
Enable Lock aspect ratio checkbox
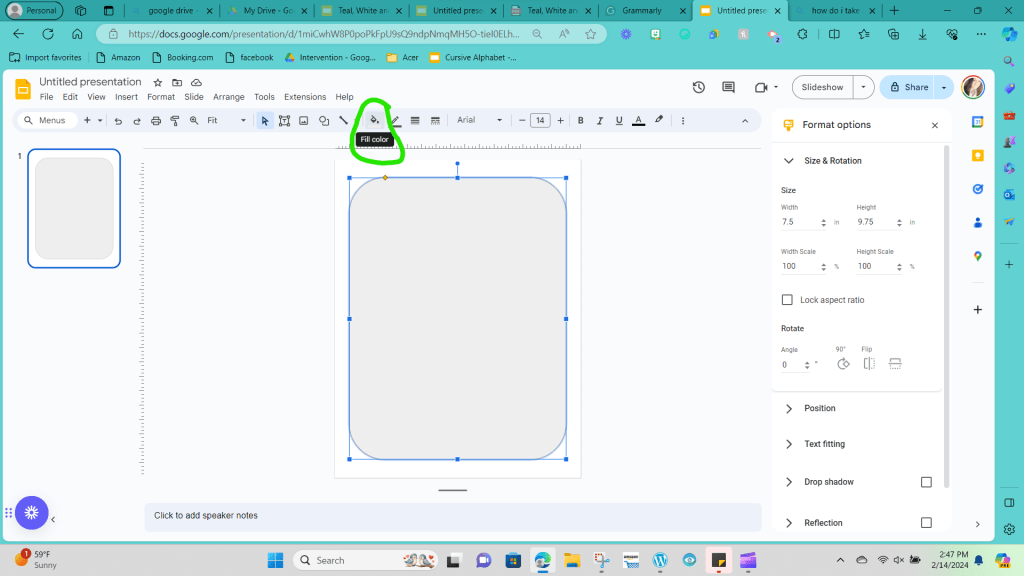[x=787, y=300]
